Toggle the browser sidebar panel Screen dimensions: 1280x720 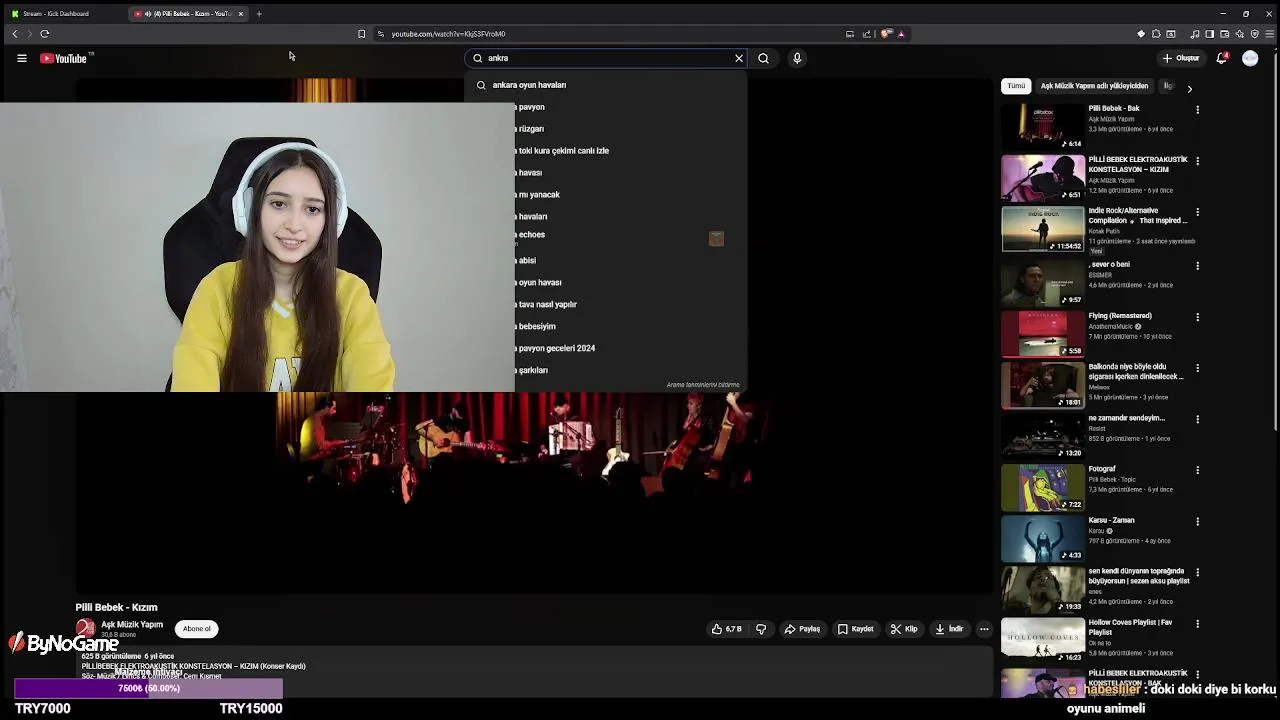(x=1209, y=34)
